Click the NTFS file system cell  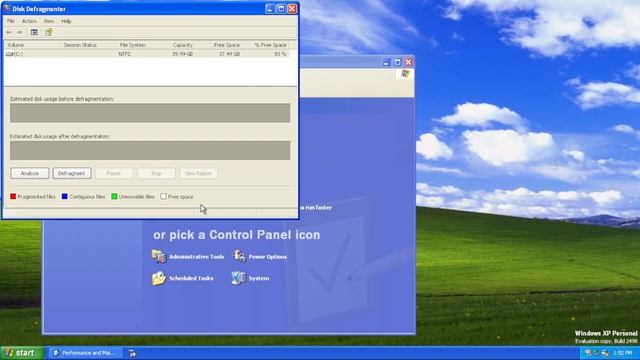[x=124, y=54]
